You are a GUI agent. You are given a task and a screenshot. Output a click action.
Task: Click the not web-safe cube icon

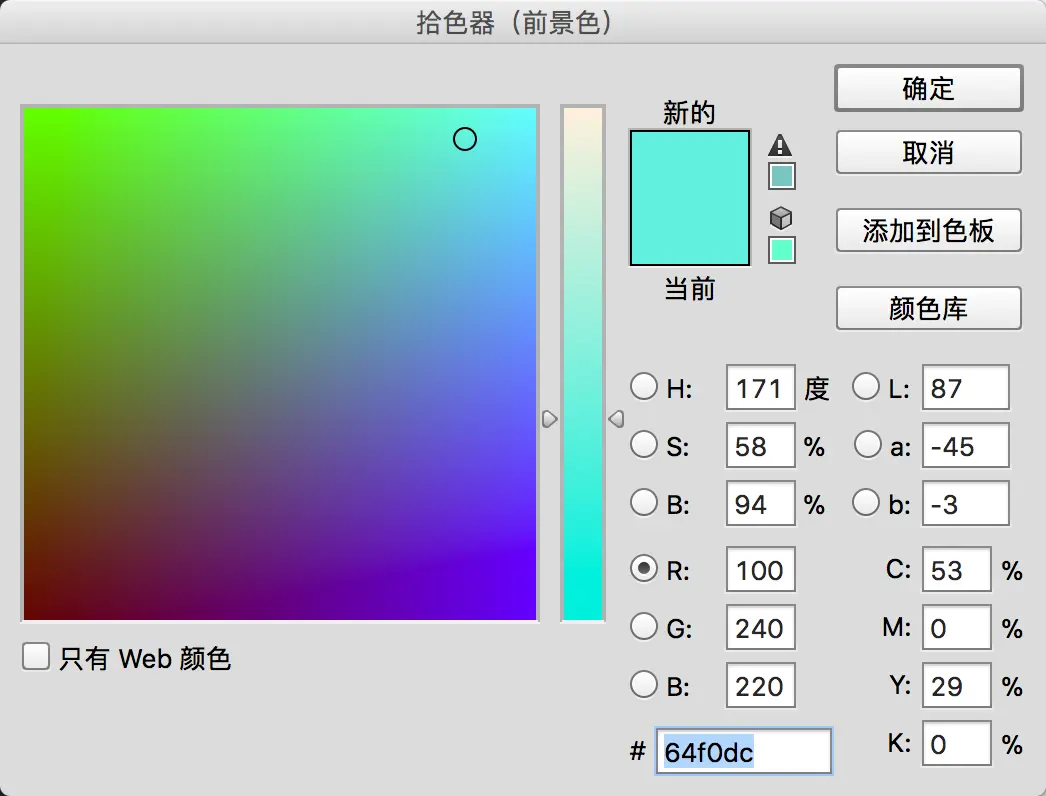pos(780,218)
